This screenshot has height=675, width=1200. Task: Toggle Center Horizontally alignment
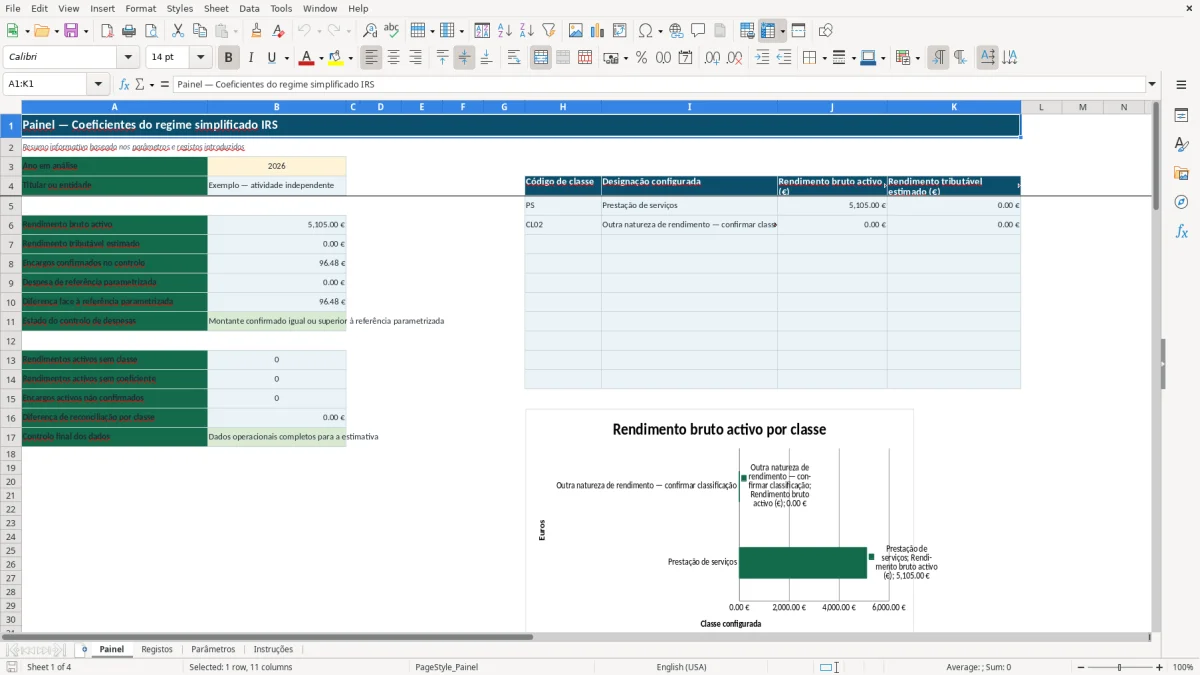(x=394, y=58)
